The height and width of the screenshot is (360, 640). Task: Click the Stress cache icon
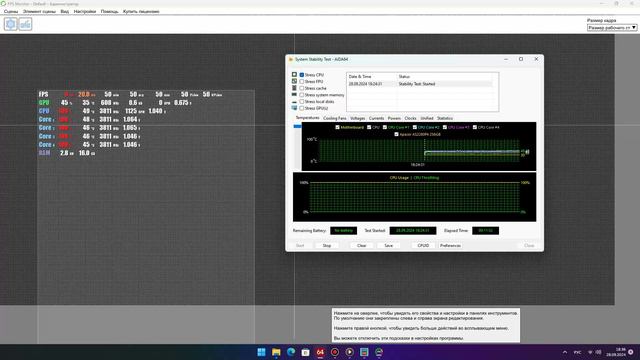click(294, 88)
